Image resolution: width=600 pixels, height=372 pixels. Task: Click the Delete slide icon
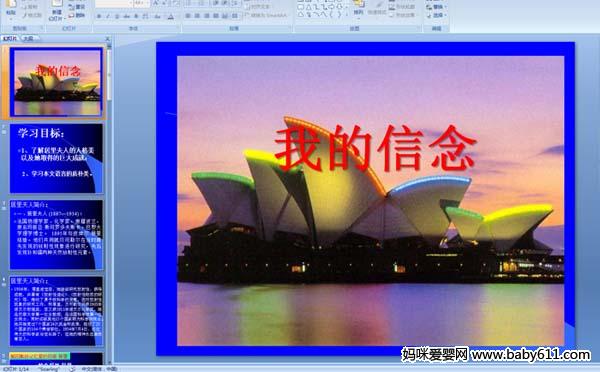[77, 15]
